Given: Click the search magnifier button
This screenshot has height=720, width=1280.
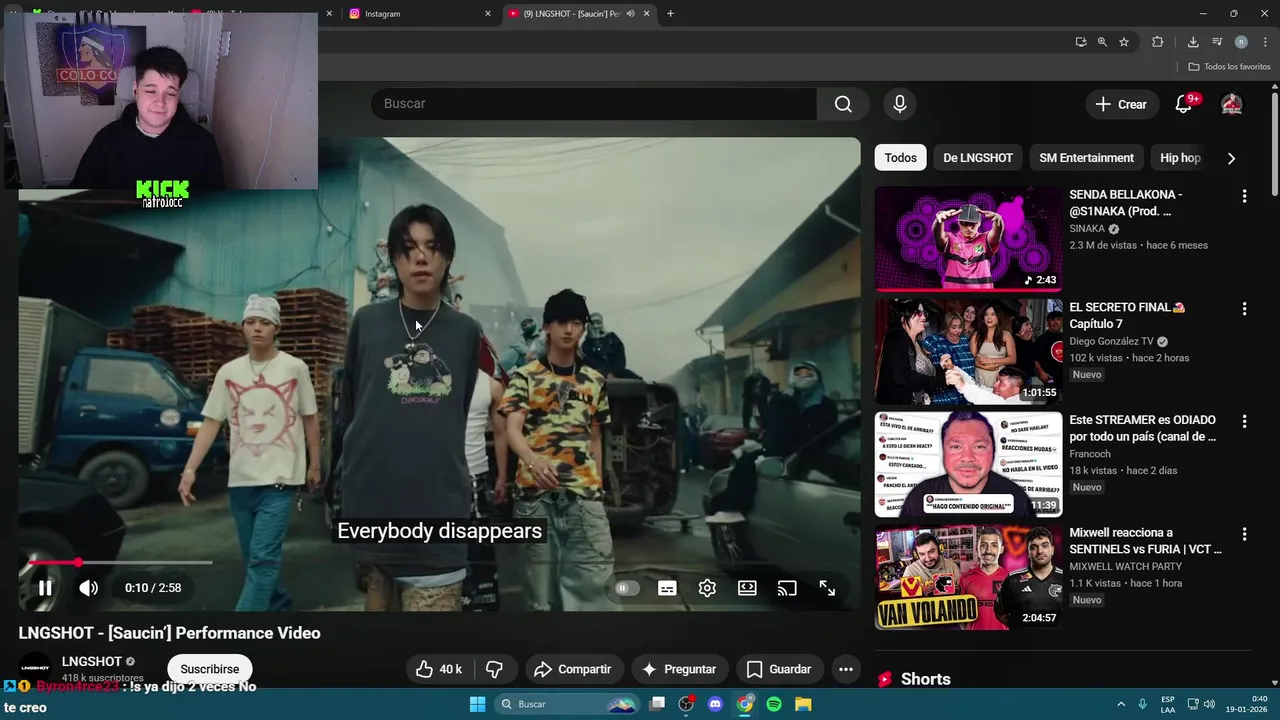Looking at the screenshot, I should (843, 104).
